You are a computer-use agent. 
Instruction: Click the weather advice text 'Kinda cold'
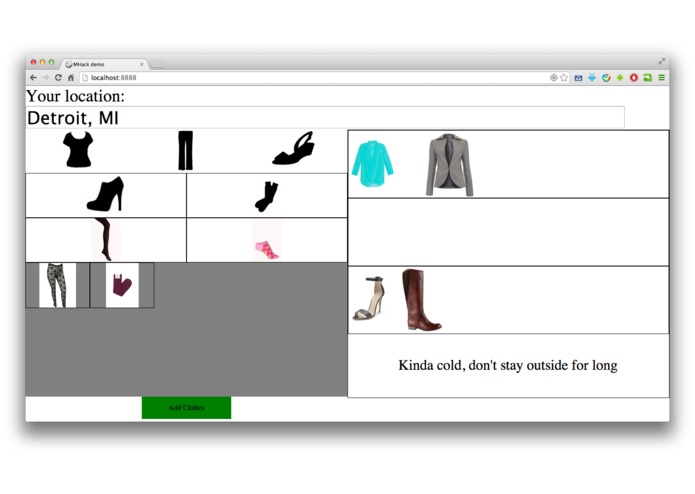click(x=508, y=365)
